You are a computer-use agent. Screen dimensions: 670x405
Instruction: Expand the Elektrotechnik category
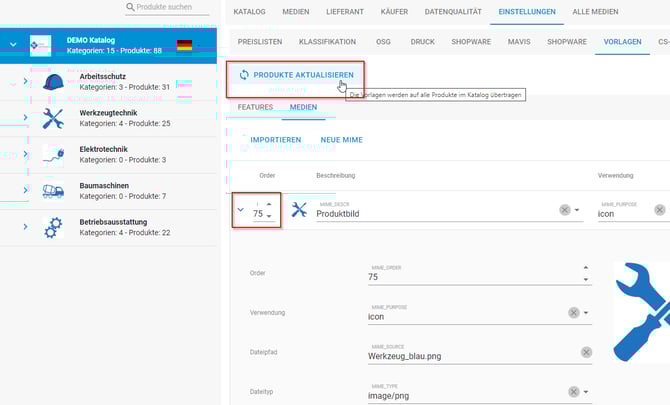tap(25, 153)
